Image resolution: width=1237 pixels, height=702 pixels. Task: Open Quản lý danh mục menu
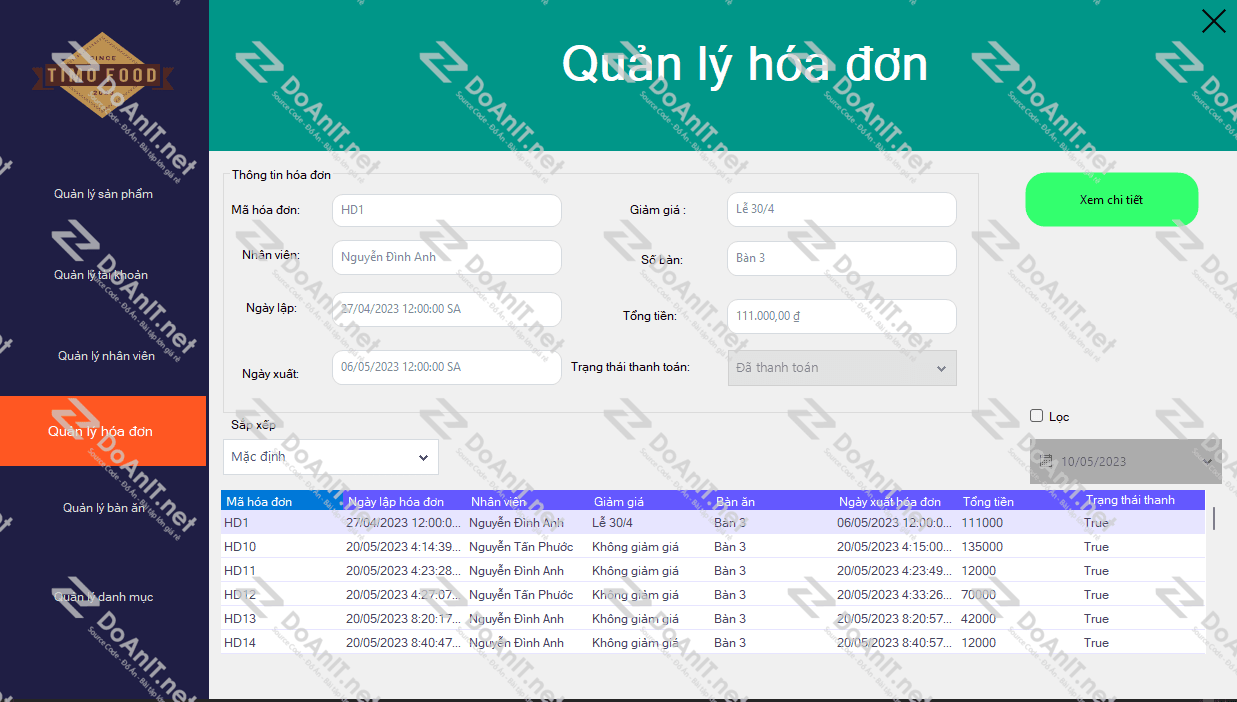[x=104, y=597]
